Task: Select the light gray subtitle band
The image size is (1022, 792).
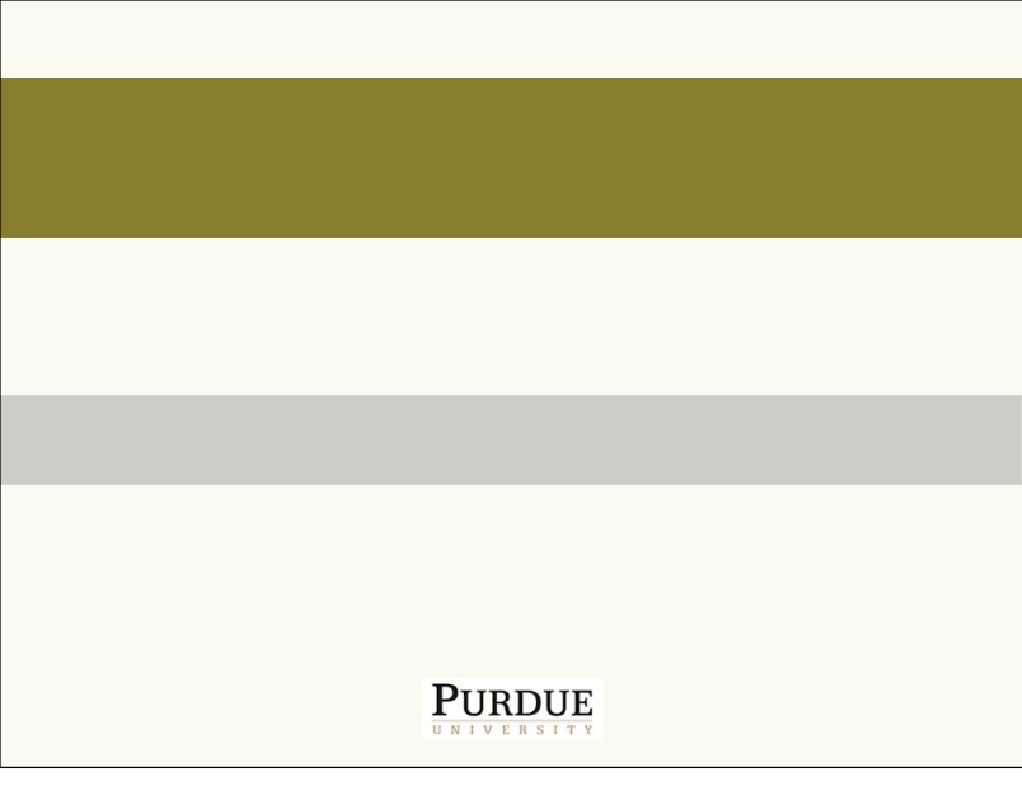Action: pos(511,440)
